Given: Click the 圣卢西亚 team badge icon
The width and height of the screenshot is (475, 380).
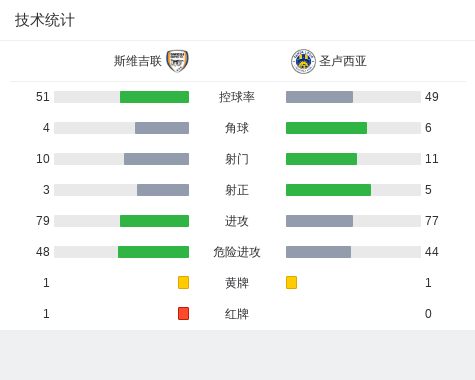Looking at the screenshot, I should [x=303, y=62].
